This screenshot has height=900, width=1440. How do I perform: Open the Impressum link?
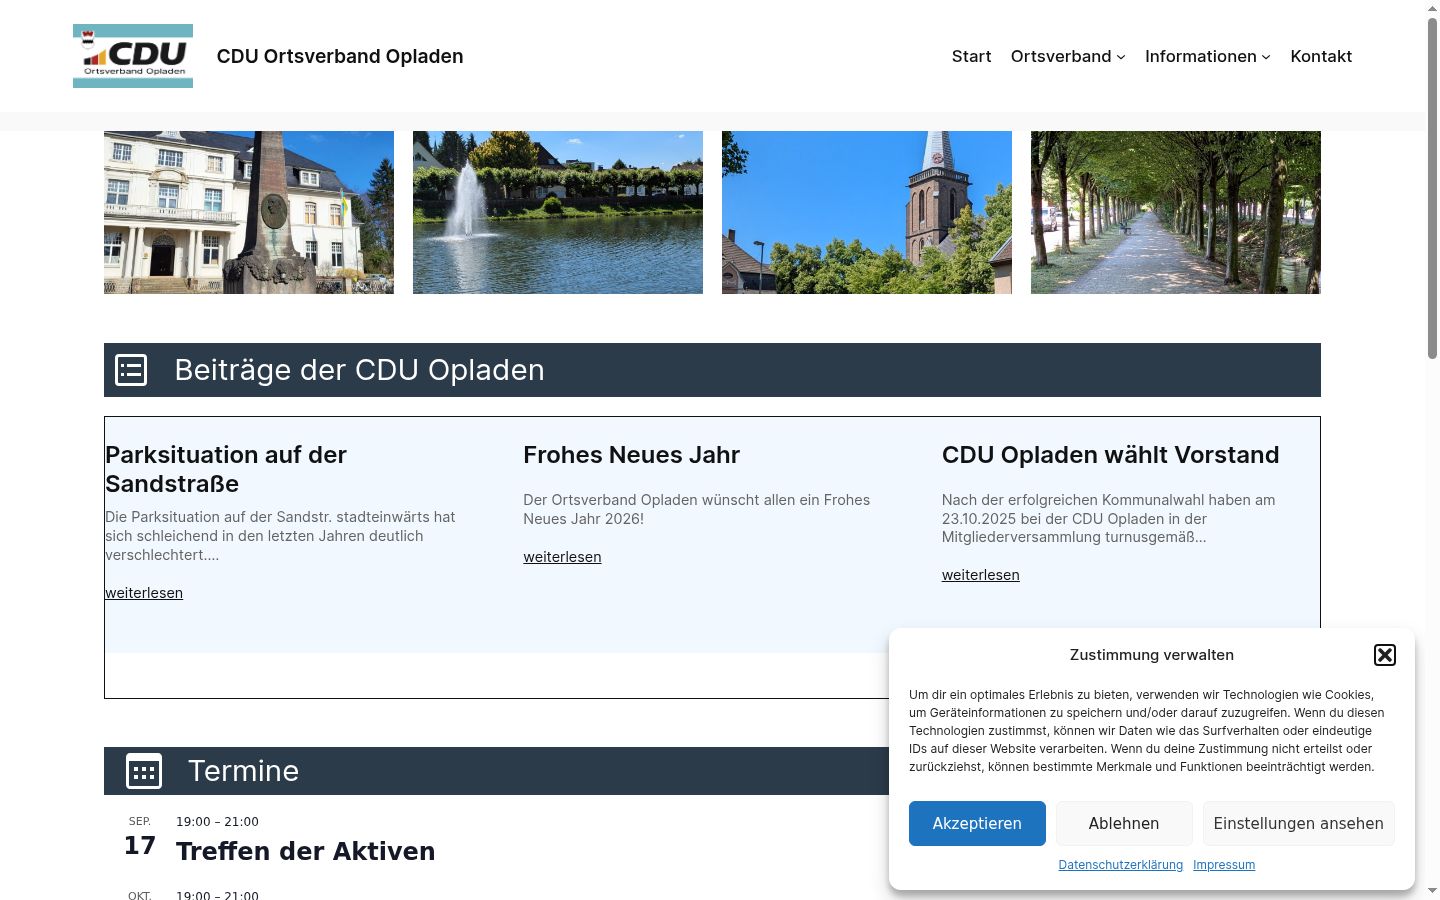coord(1224,865)
